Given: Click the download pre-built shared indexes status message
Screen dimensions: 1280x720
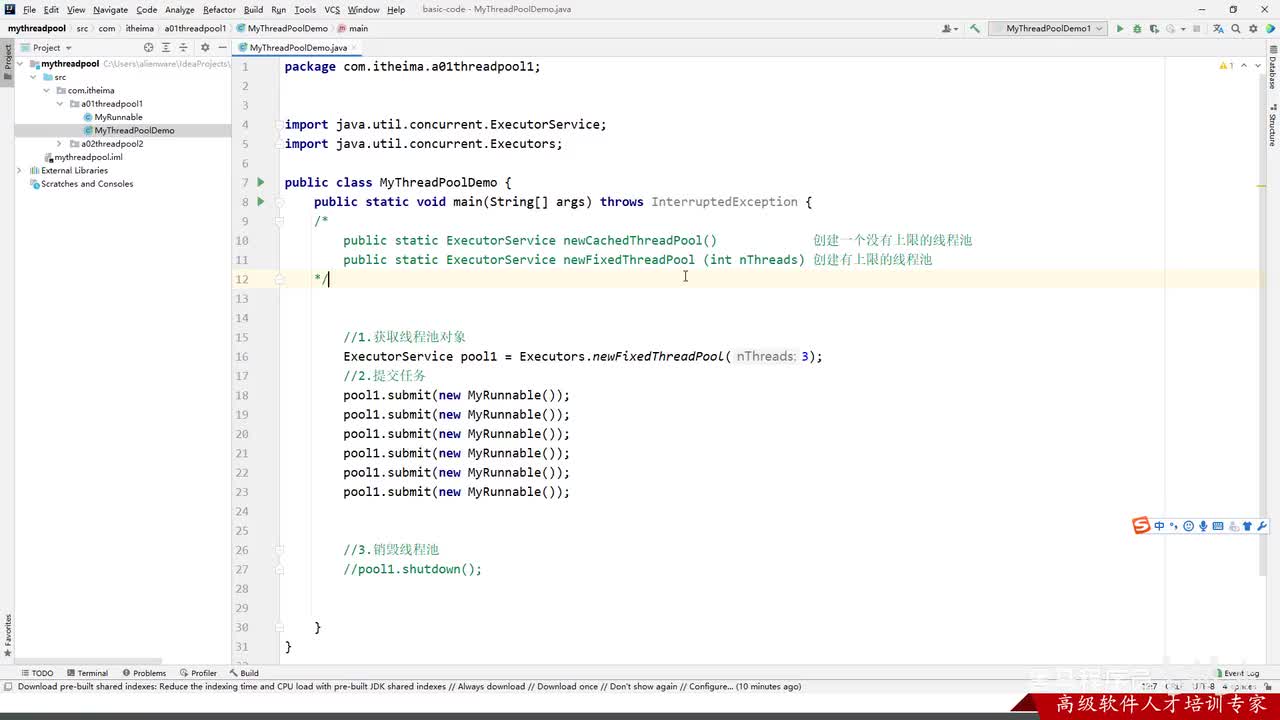Looking at the screenshot, I should click(x=410, y=687).
